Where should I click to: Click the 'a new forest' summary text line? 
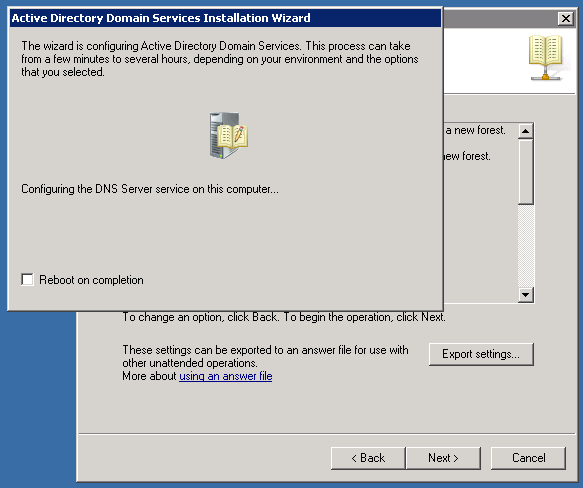(x=476, y=130)
